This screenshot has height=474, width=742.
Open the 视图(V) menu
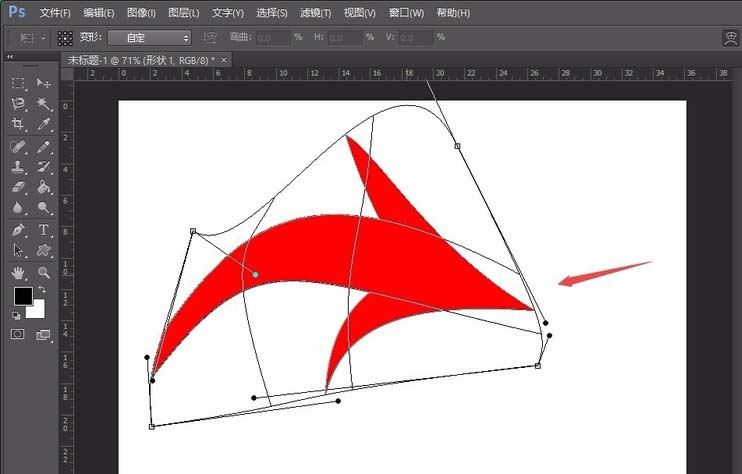pos(359,13)
